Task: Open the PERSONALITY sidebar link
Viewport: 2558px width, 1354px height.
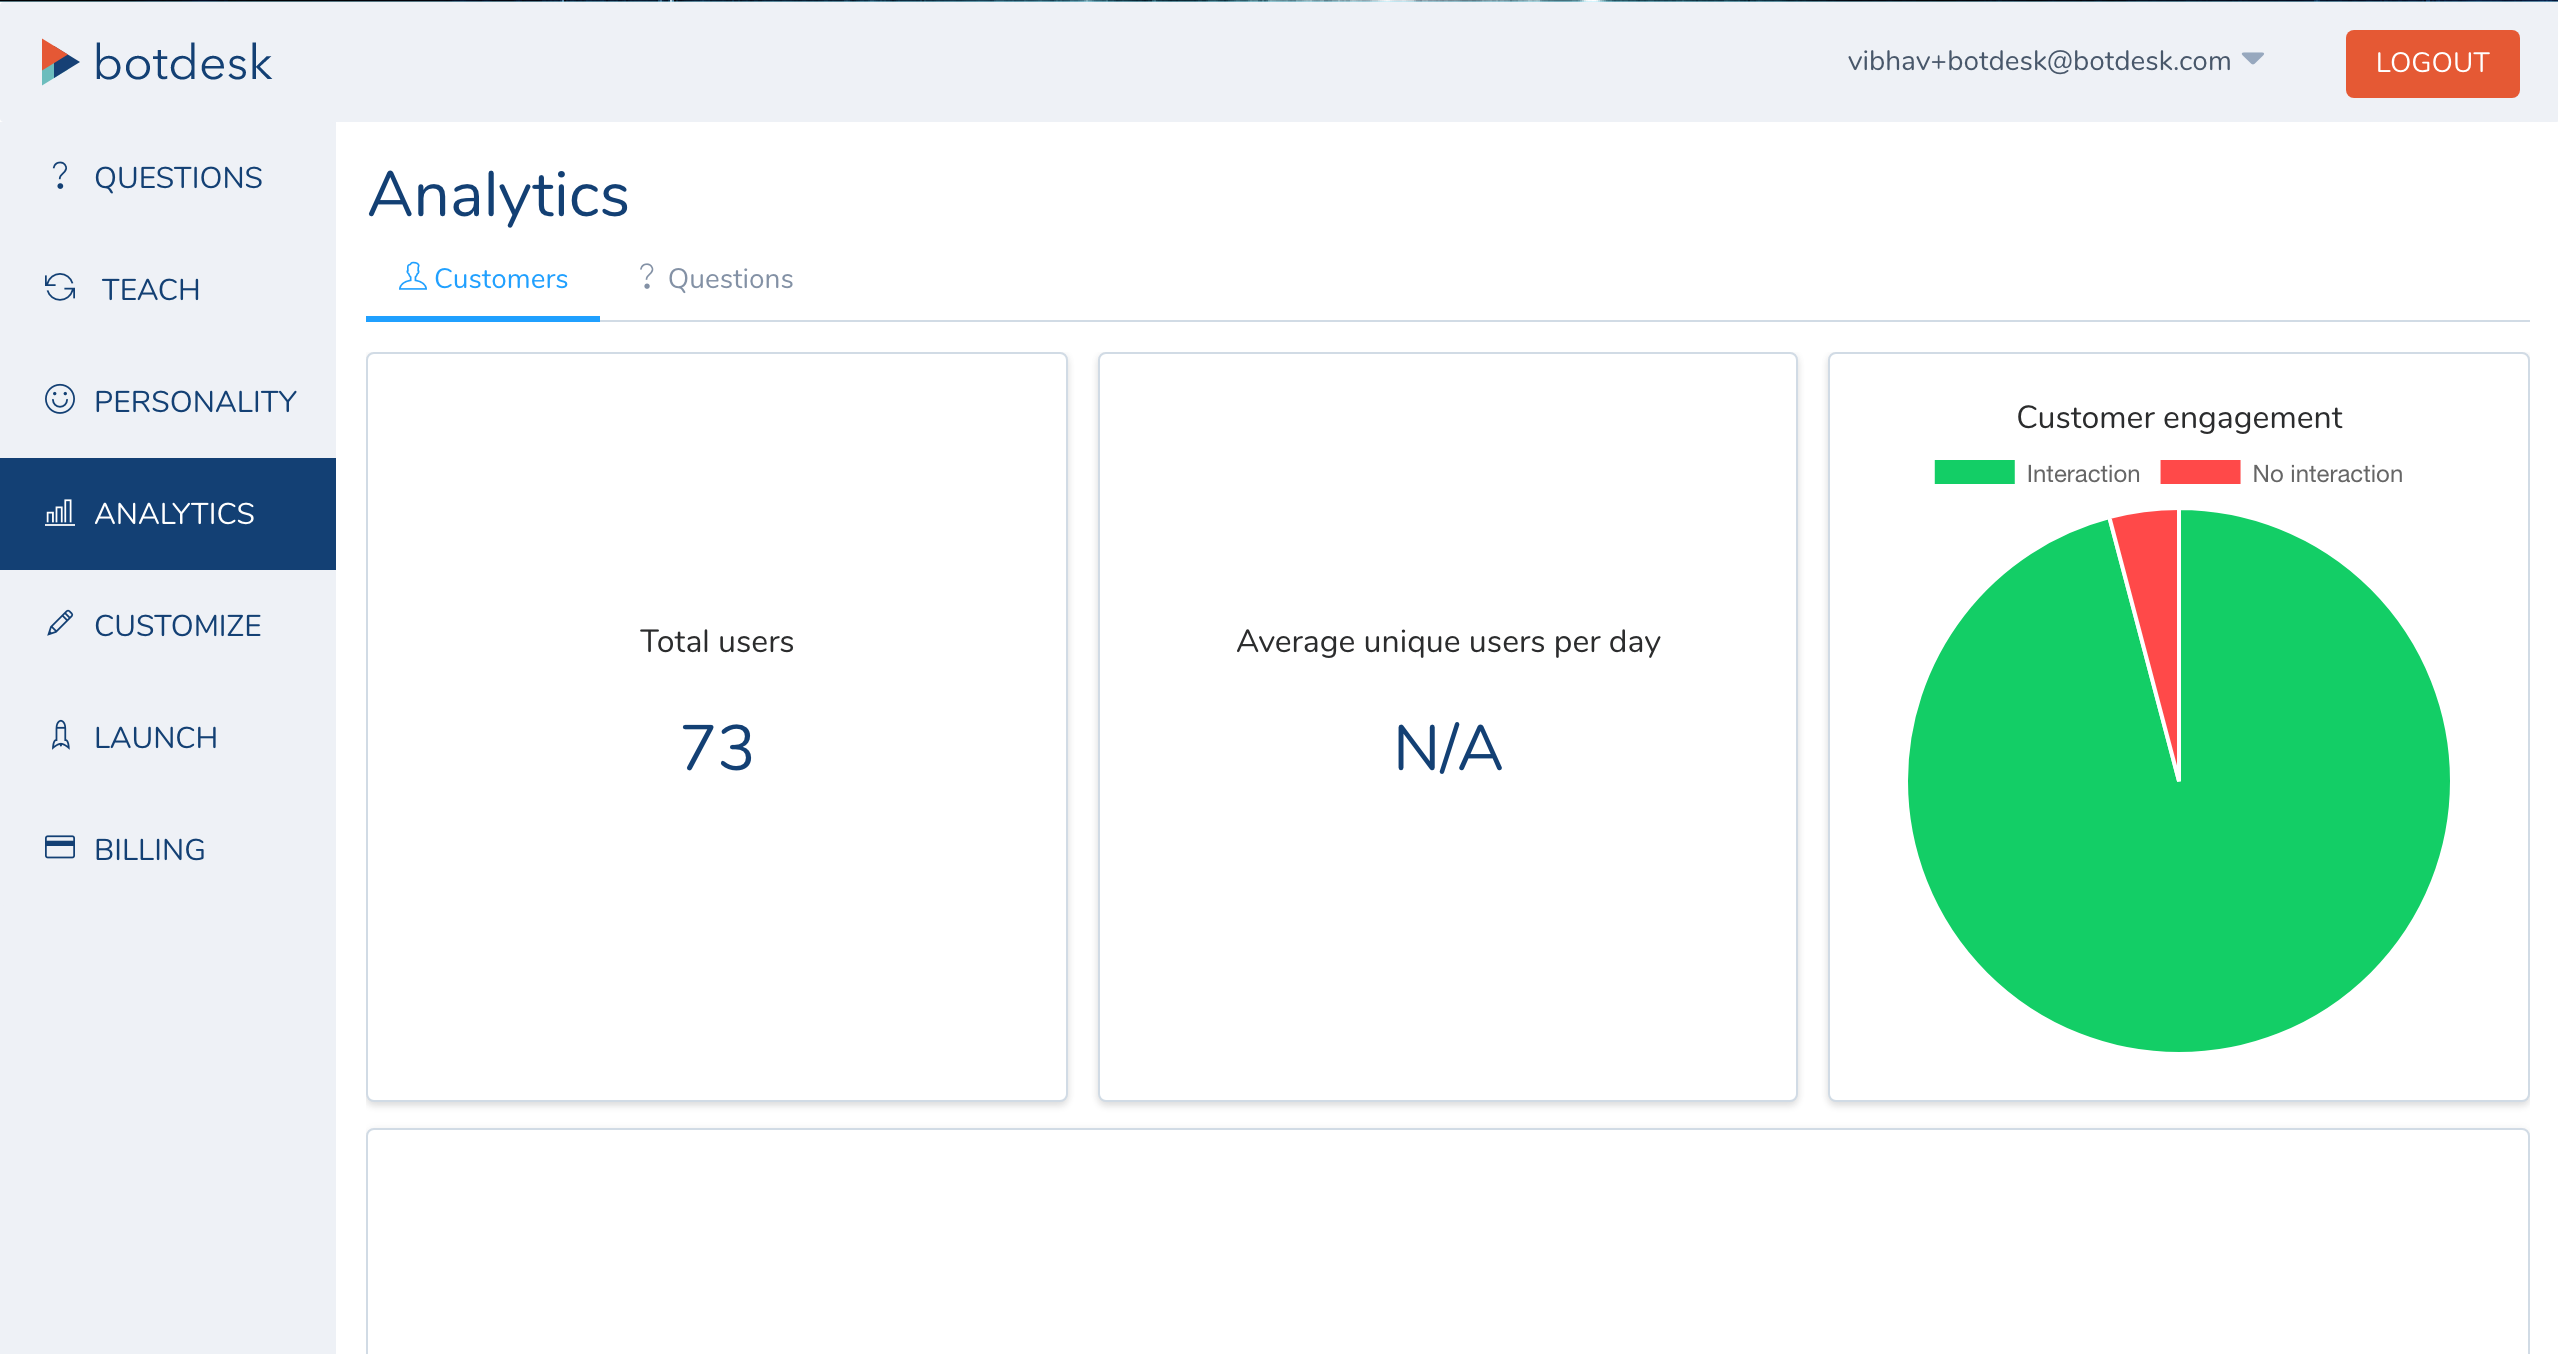Action: (x=195, y=401)
